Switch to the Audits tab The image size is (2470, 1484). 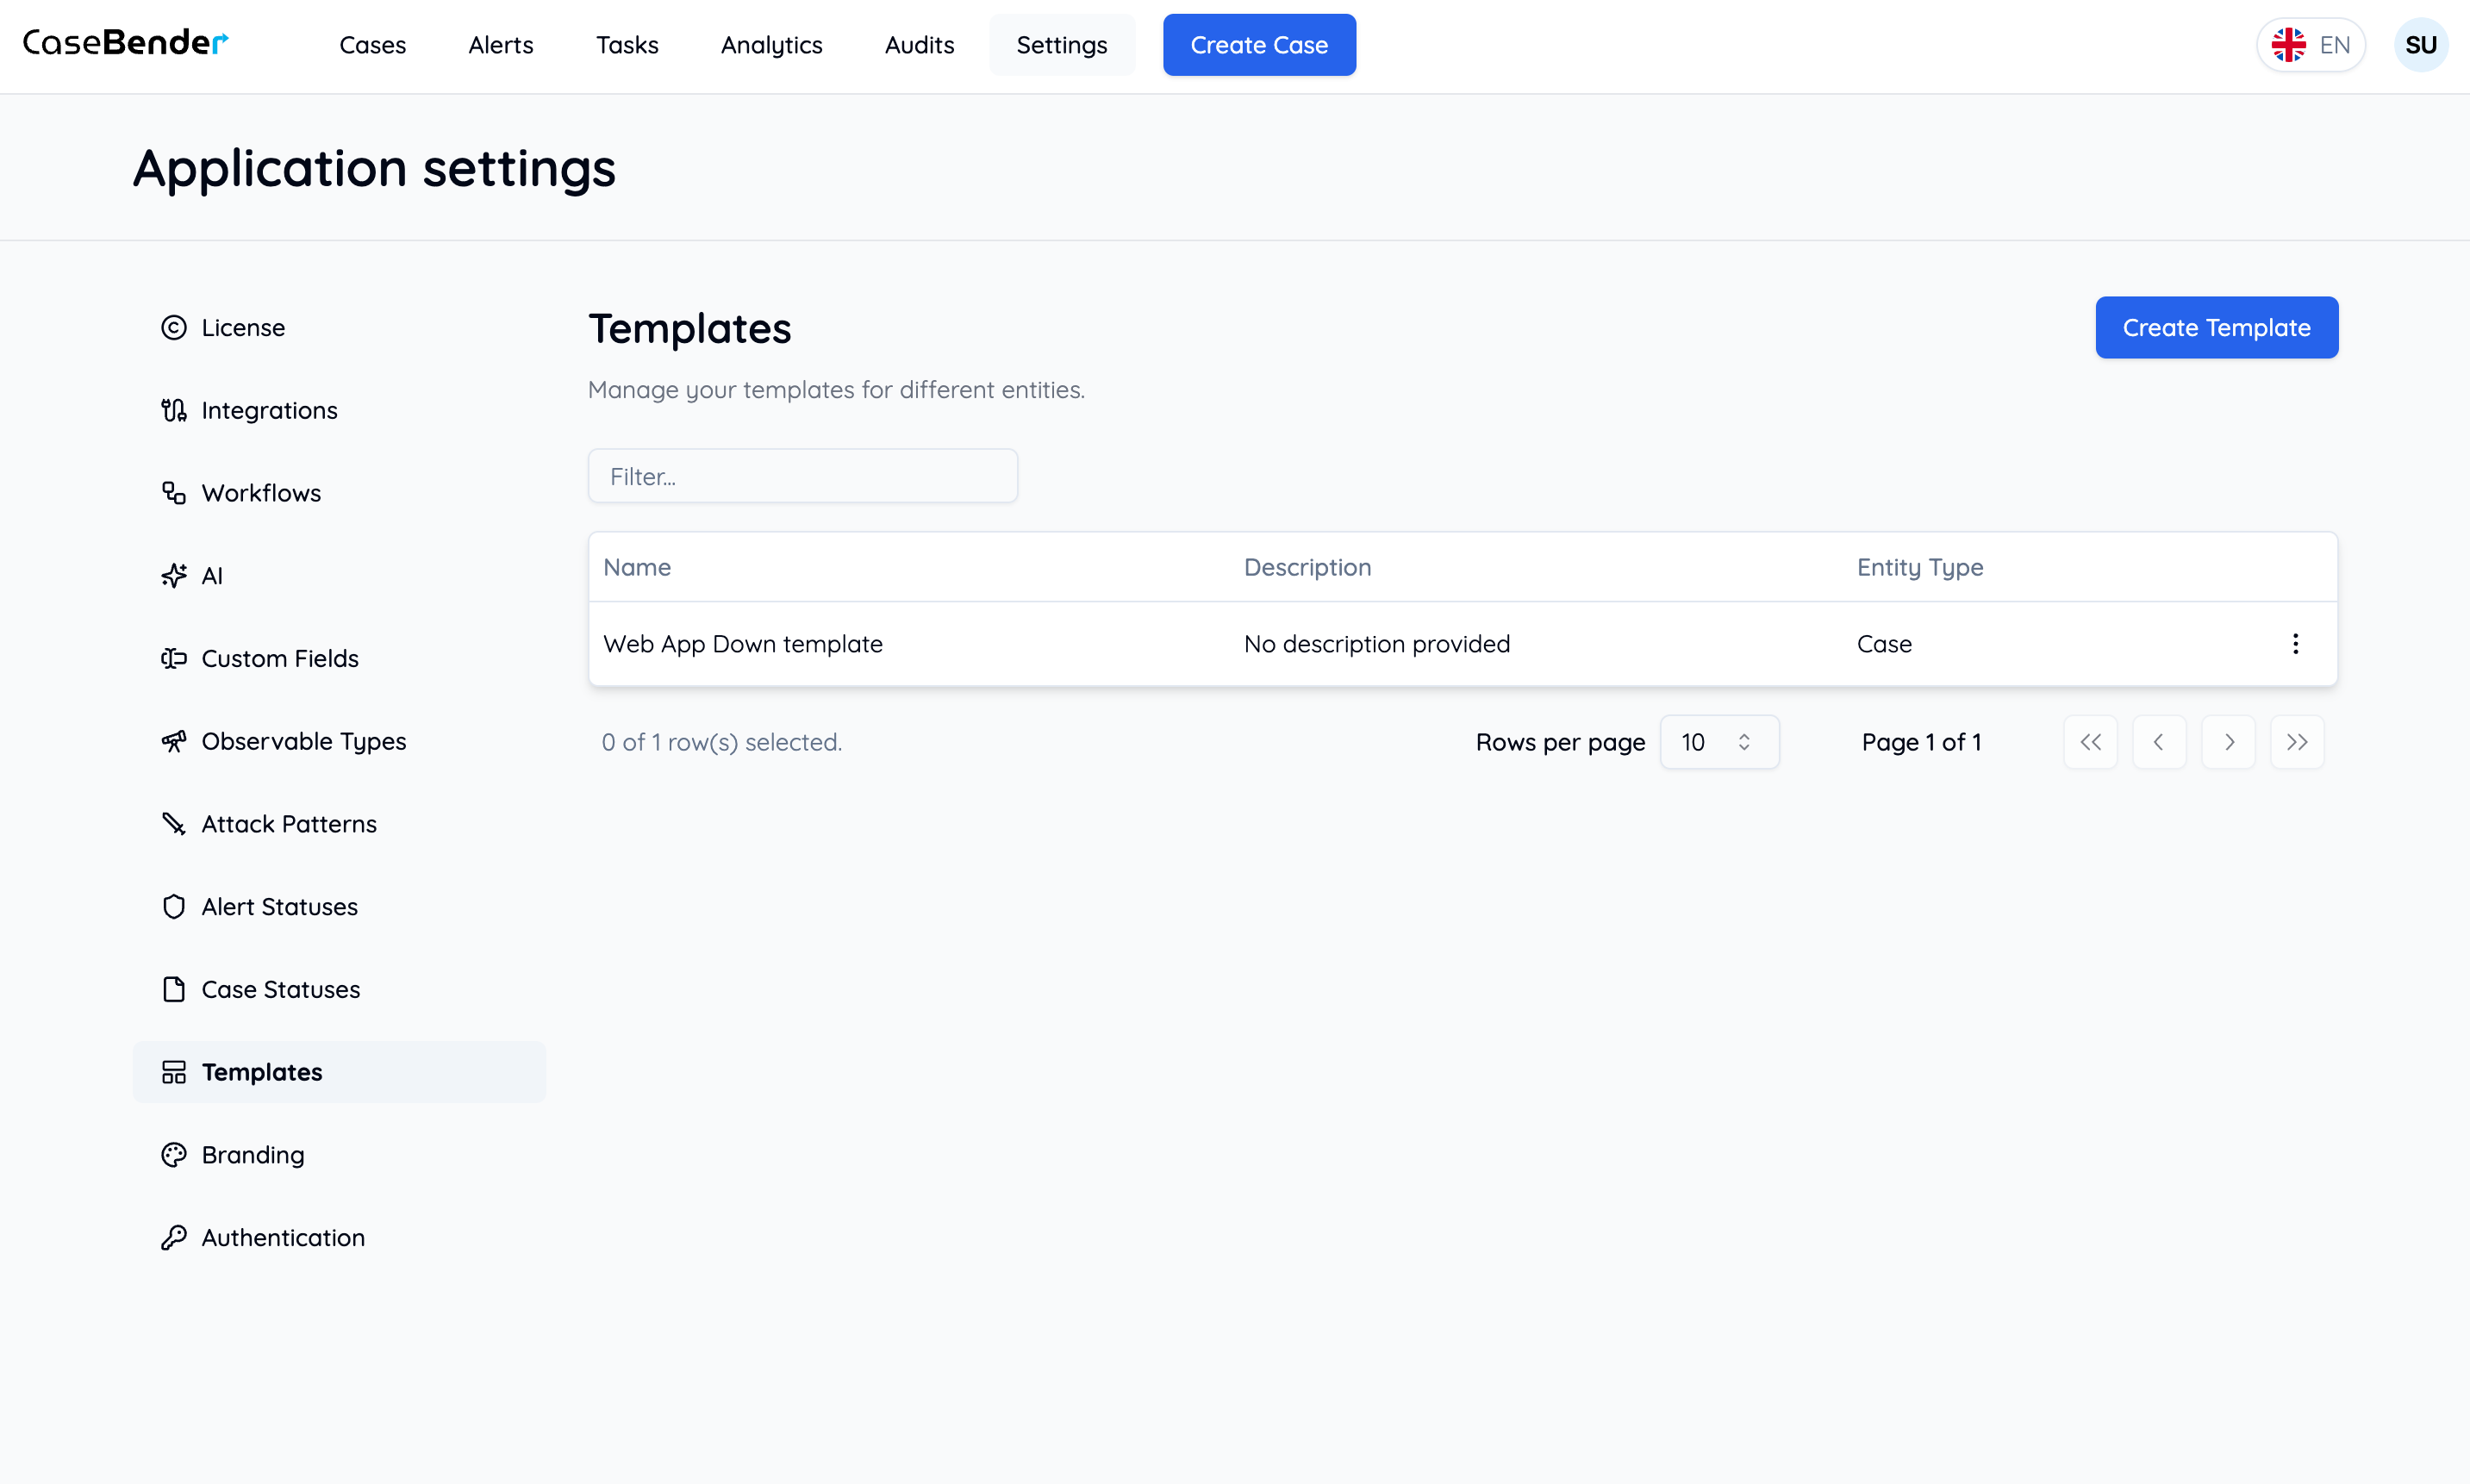(919, 45)
